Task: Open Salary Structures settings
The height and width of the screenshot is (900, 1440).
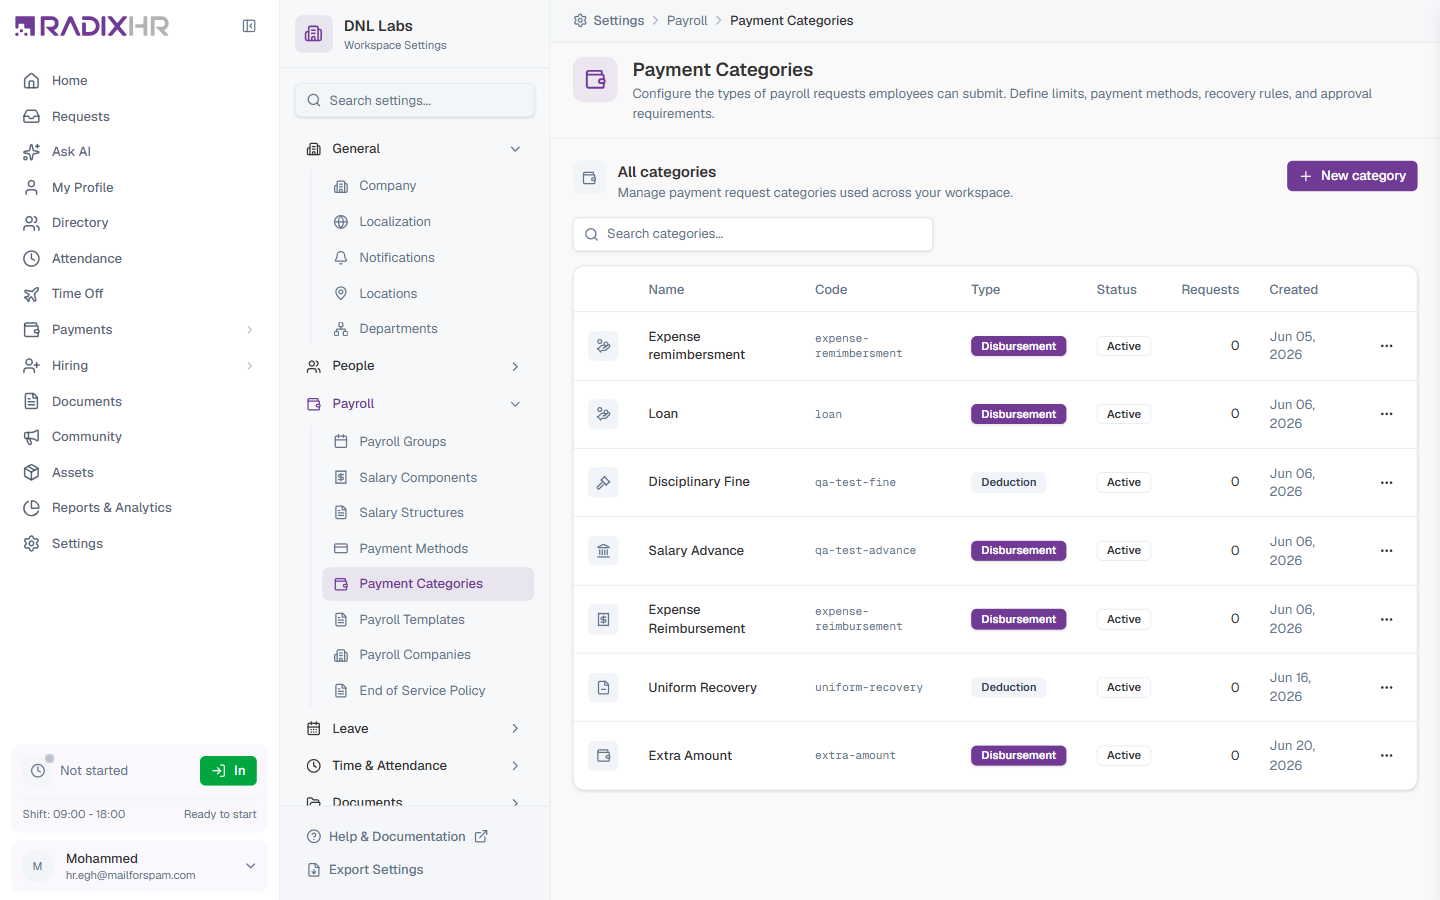Action: (428, 513)
